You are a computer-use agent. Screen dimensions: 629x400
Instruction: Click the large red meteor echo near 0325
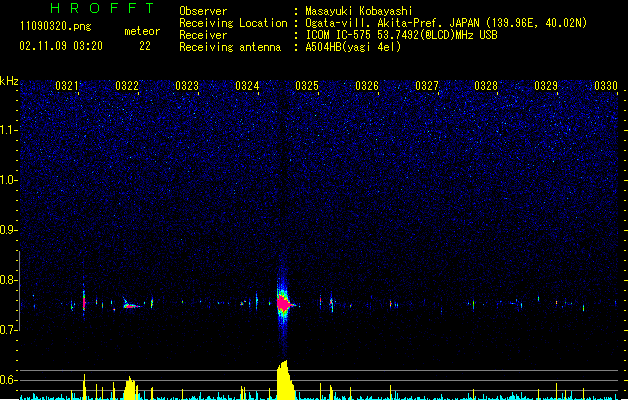[x=284, y=303]
